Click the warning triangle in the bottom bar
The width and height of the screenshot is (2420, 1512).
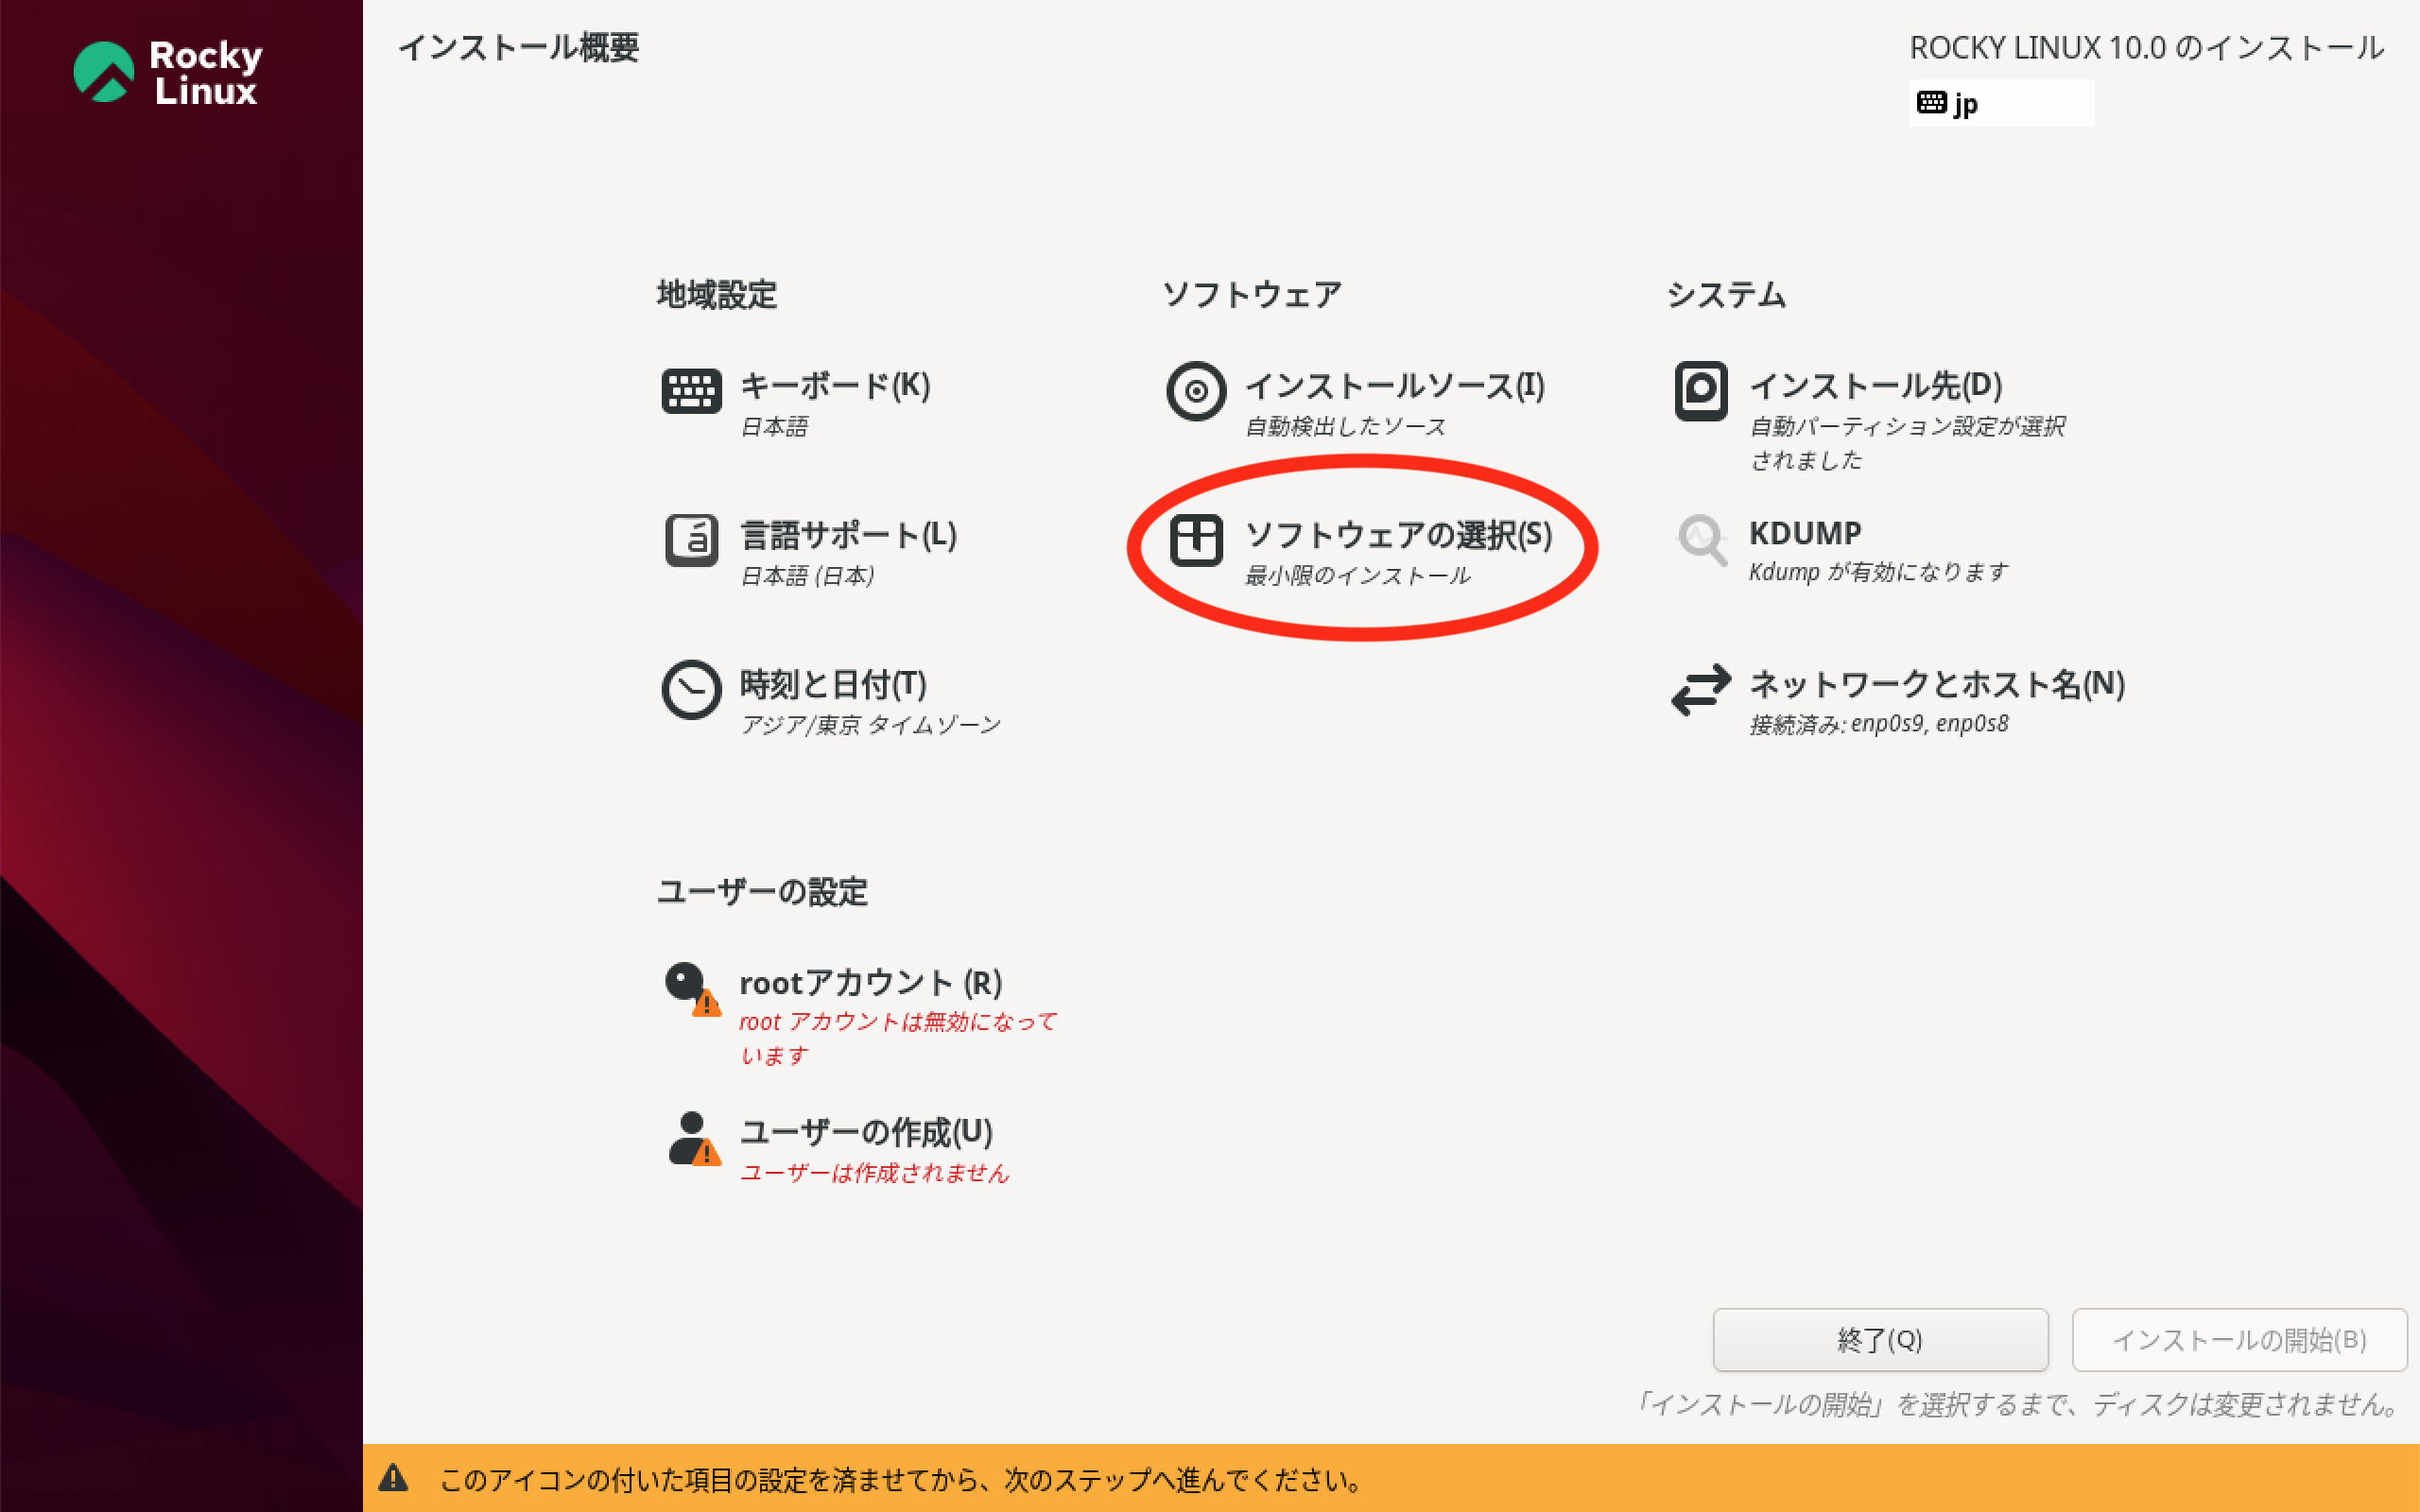393,1477
